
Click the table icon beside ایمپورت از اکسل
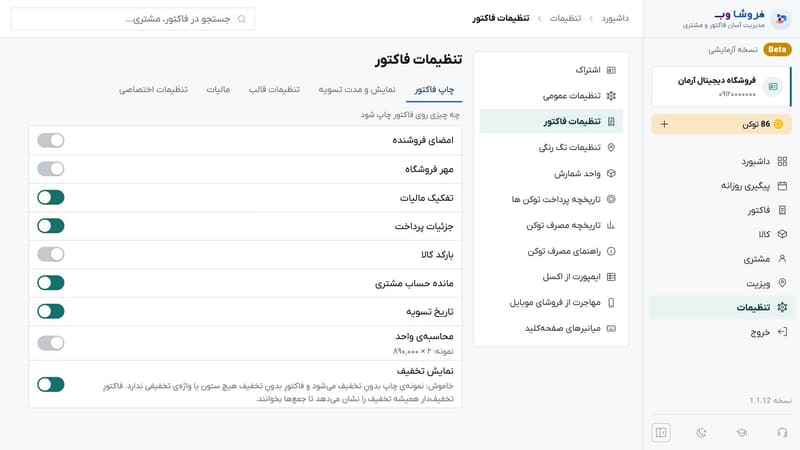point(611,277)
